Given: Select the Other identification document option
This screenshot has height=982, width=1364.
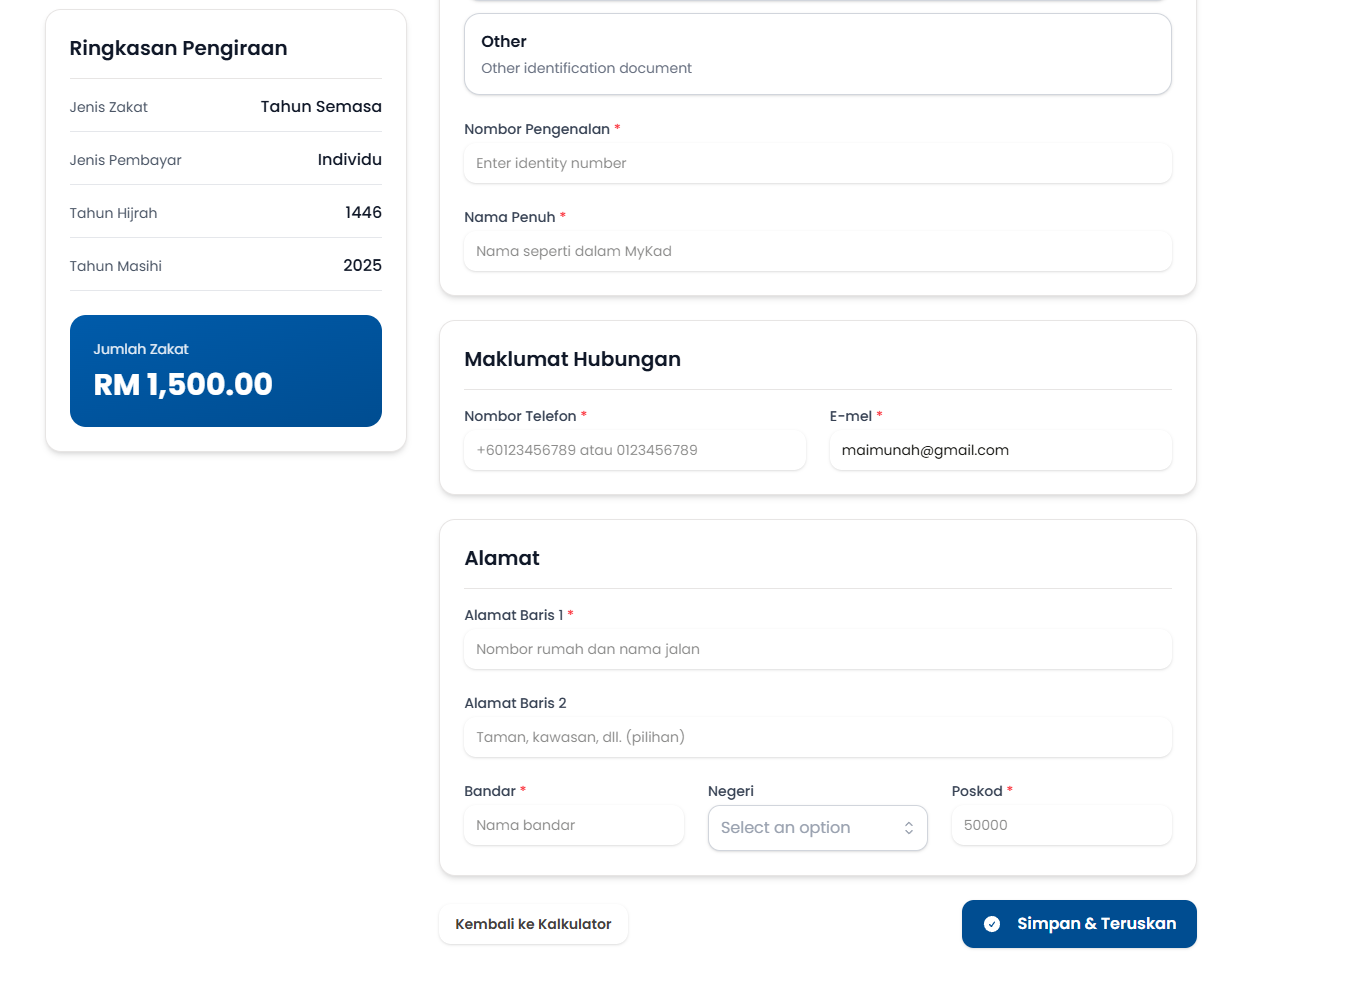Looking at the screenshot, I should (817, 54).
